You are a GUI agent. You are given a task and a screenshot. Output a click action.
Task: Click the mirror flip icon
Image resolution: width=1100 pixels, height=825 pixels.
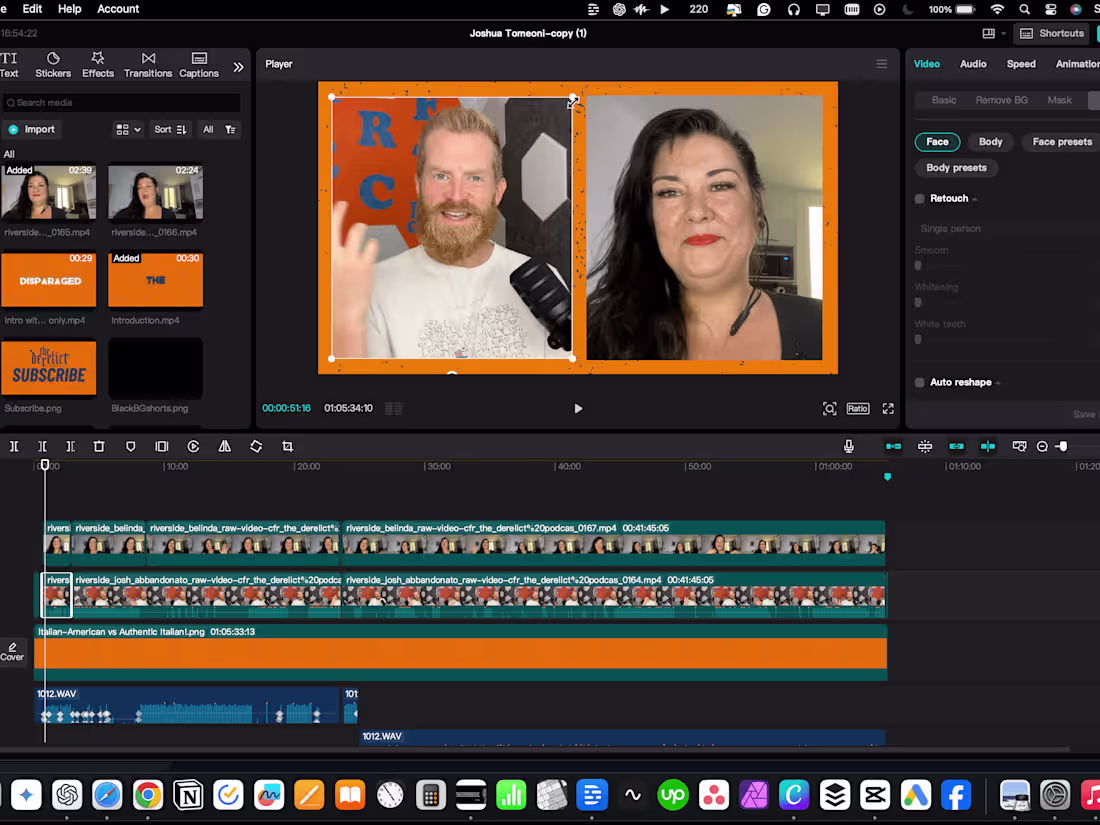click(x=225, y=447)
